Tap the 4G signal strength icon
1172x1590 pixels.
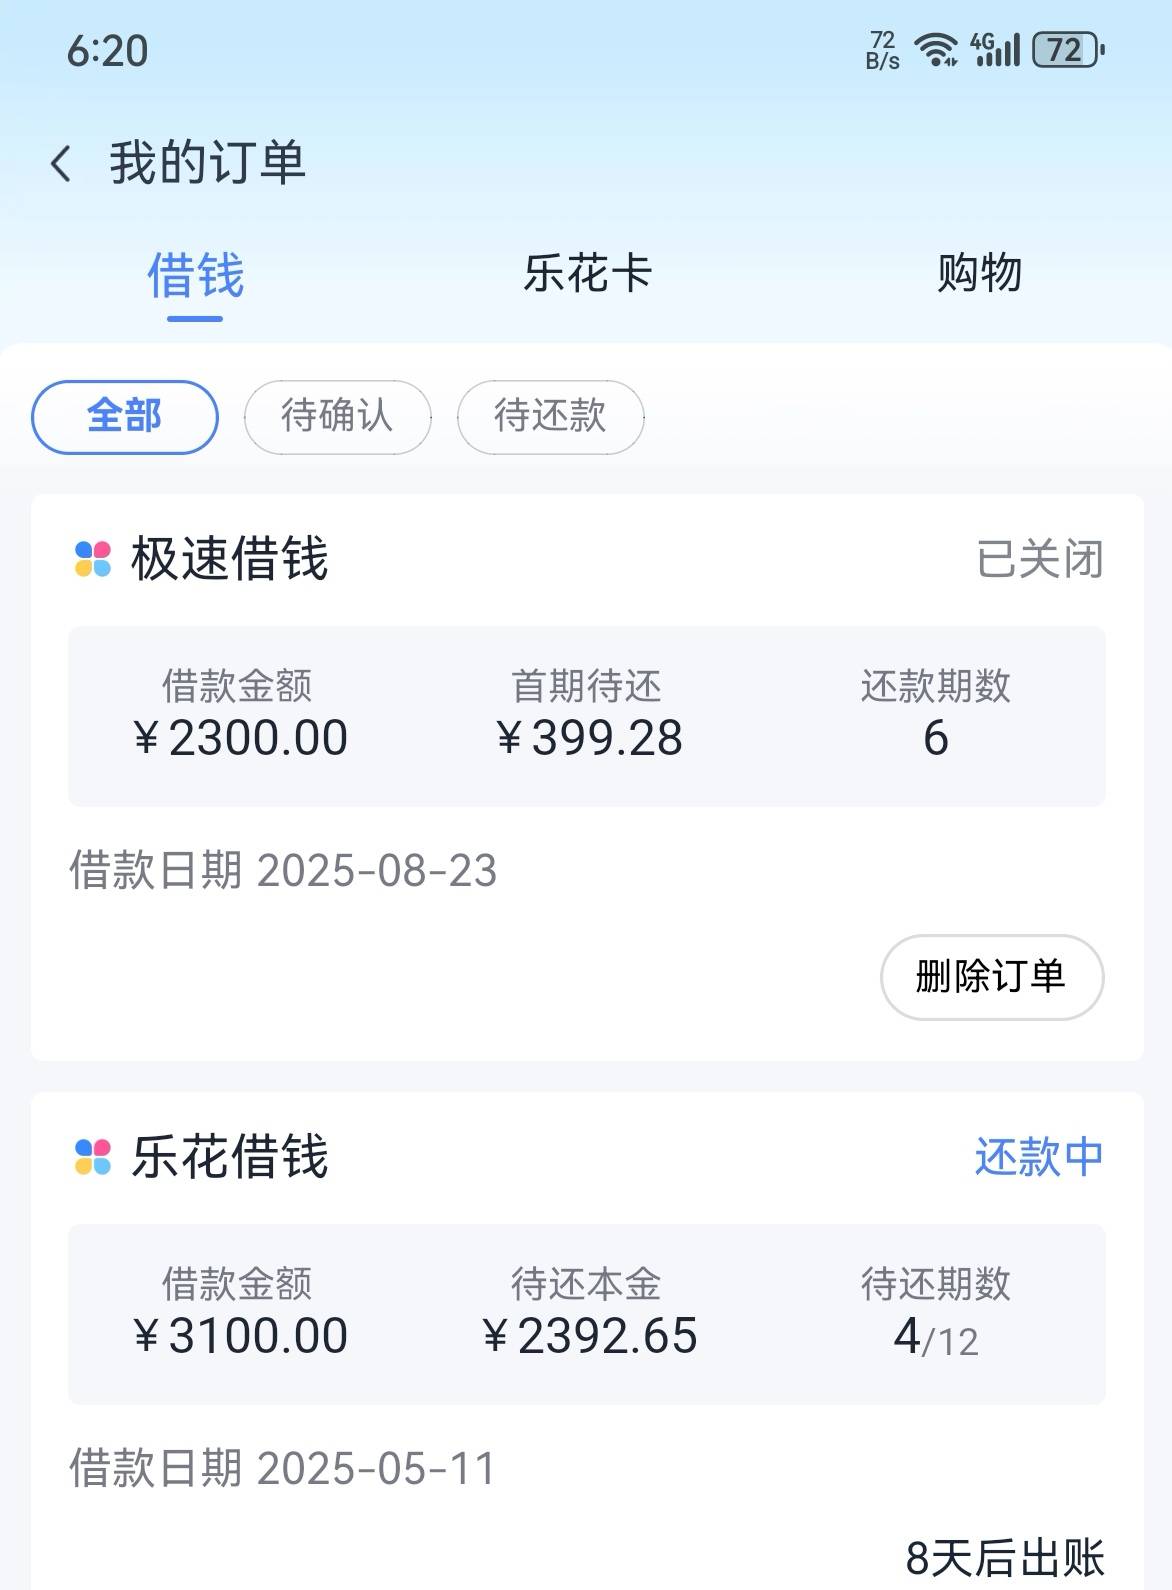[x=995, y=49]
